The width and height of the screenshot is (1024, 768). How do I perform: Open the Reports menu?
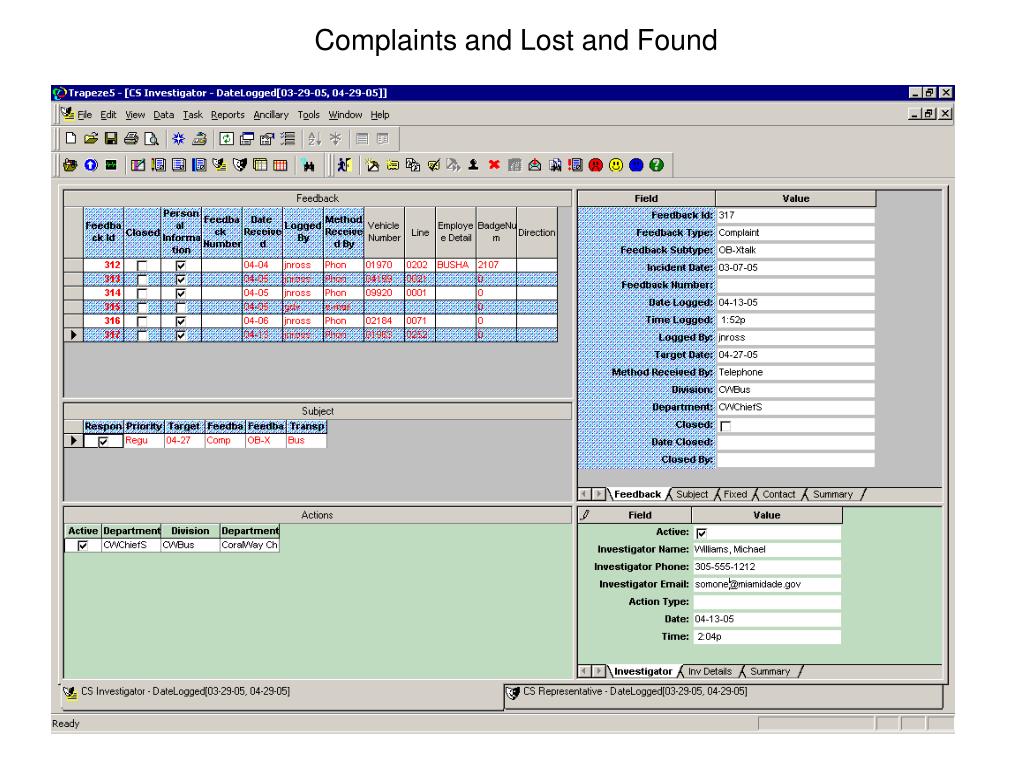pos(227,115)
